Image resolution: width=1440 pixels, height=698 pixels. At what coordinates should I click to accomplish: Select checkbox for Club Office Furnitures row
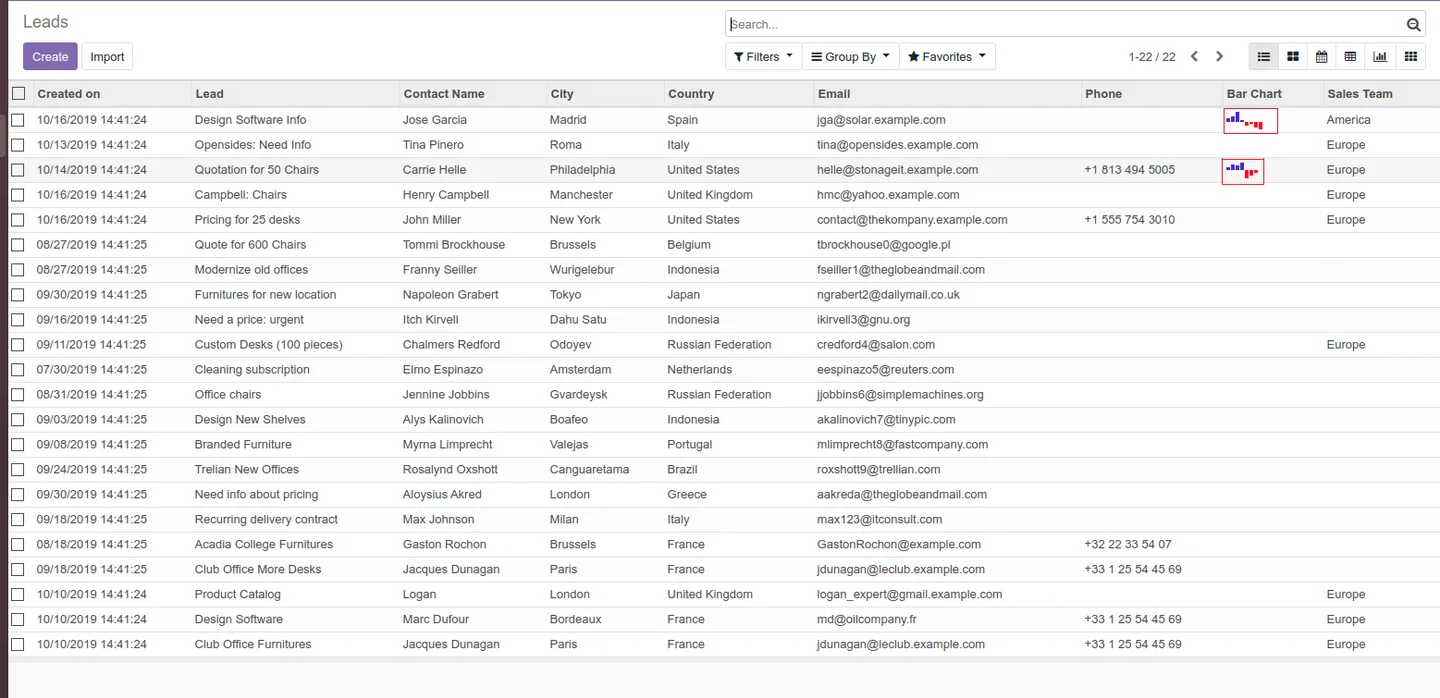click(x=18, y=644)
